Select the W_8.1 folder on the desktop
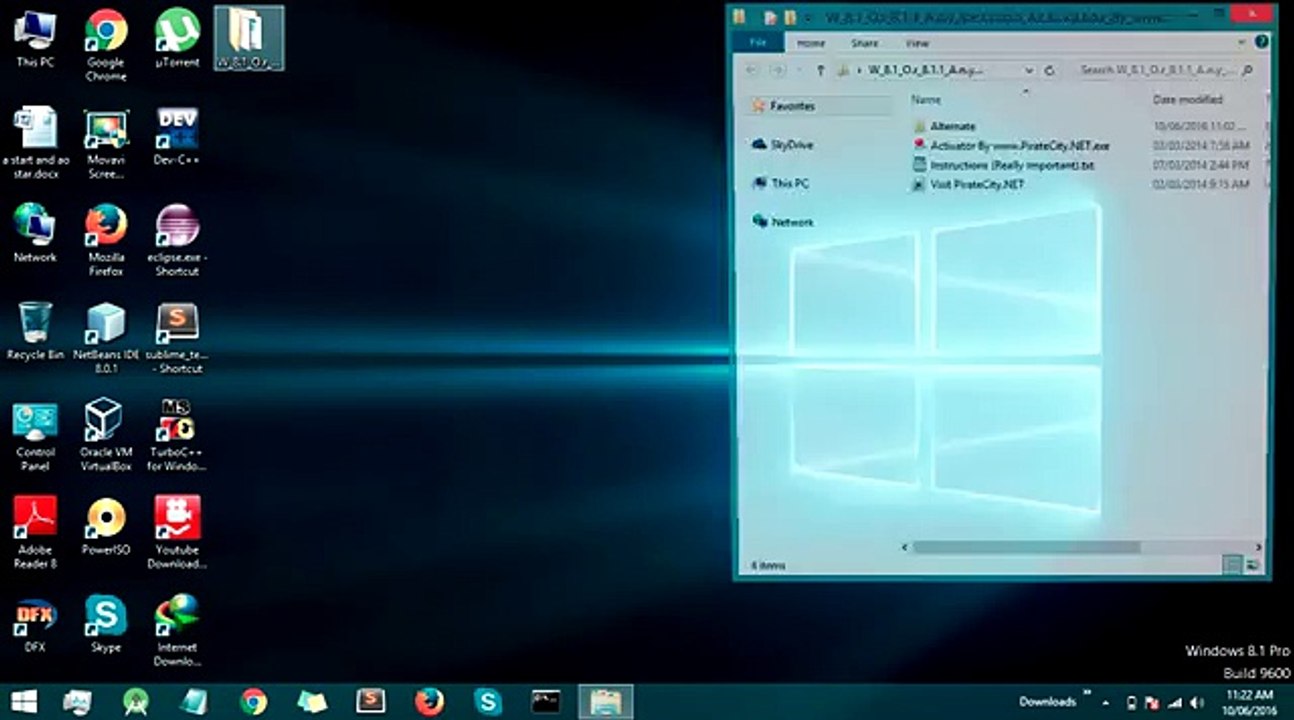1294x720 pixels. (249, 38)
